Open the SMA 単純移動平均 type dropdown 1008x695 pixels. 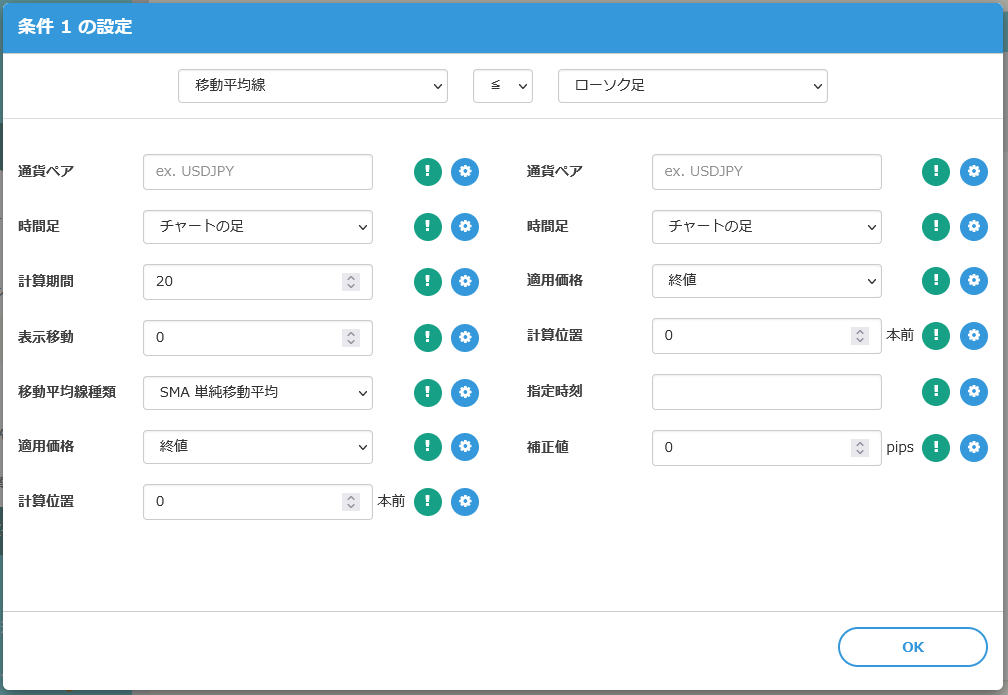(x=258, y=392)
